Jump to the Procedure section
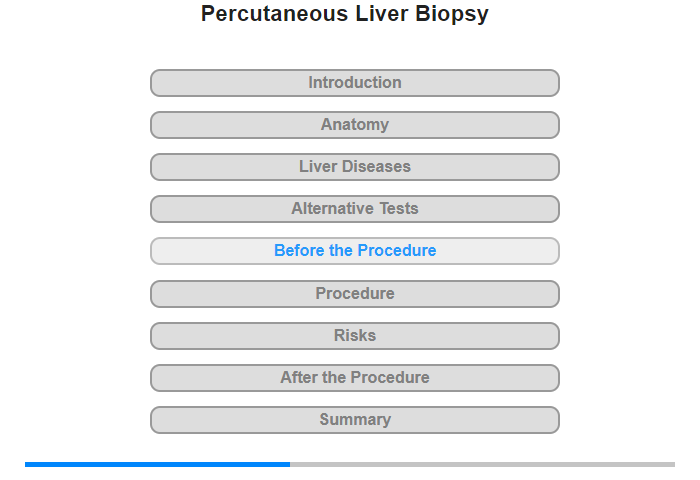Screen dimensions: 700x480 (x=355, y=294)
